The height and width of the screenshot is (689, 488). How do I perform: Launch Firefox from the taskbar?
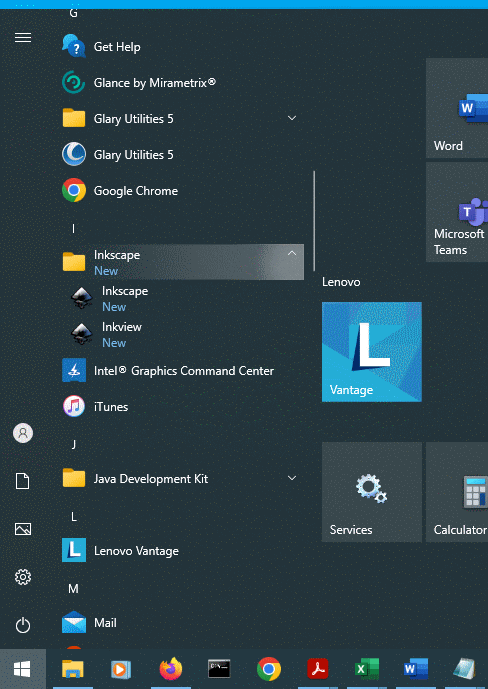(x=171, y=669)
